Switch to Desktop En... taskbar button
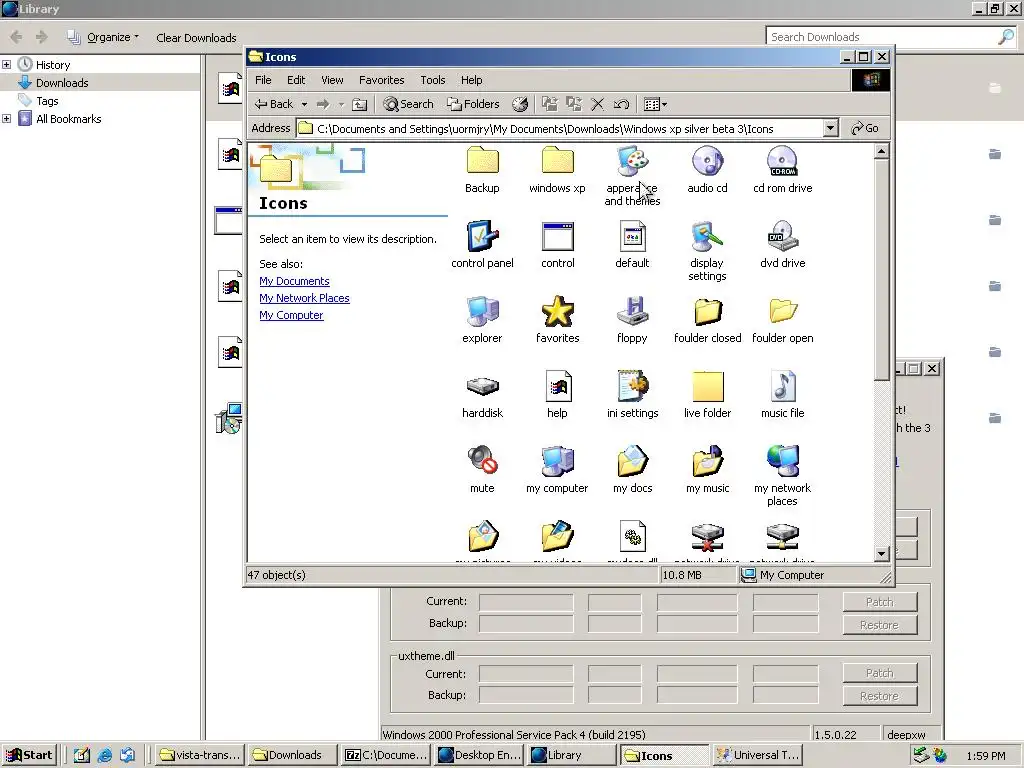The image size is (1024, 768). [x=479, y=755]
